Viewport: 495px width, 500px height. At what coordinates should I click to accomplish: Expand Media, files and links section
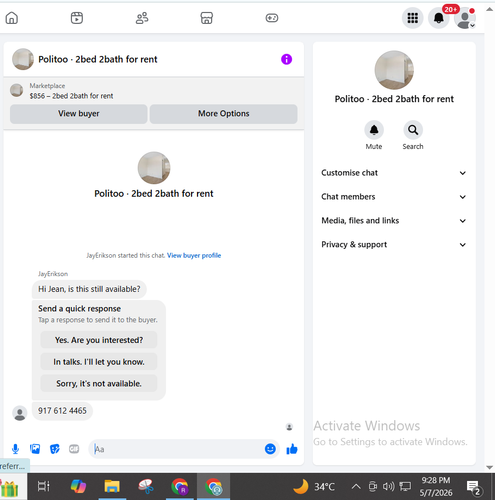point(394,221)
